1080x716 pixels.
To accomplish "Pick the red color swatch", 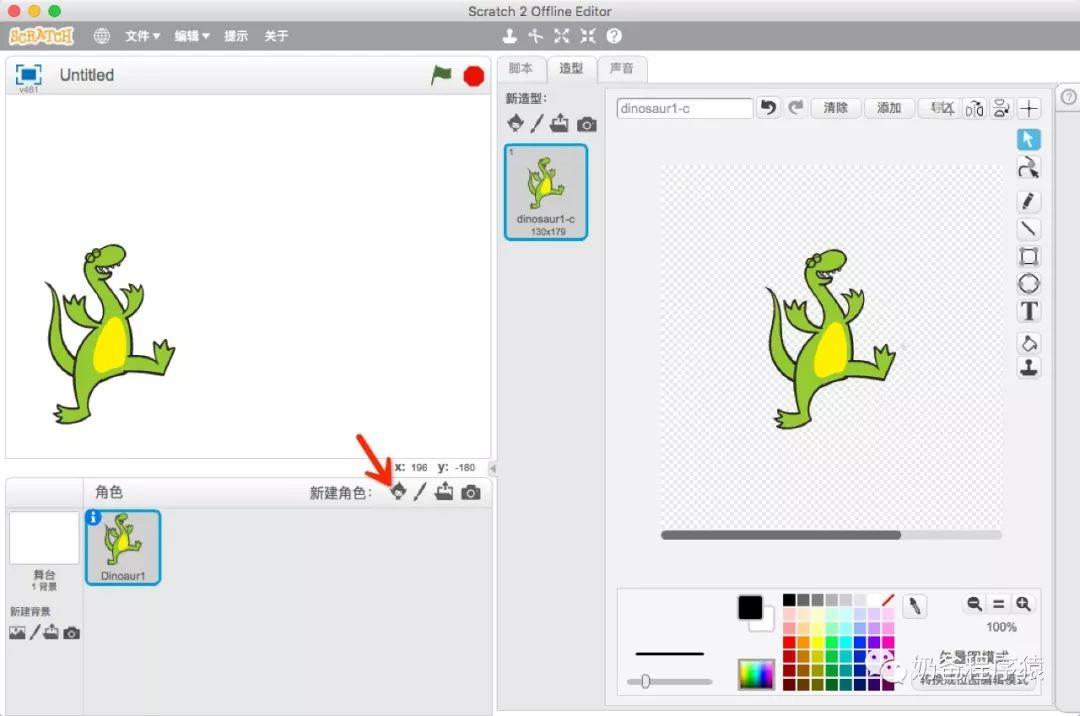I will pos(790,642).
